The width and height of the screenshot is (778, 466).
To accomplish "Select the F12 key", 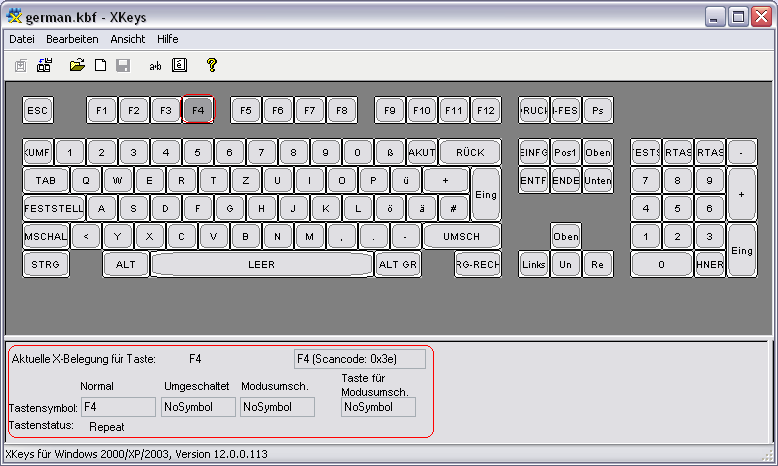I will pos(486,110).
